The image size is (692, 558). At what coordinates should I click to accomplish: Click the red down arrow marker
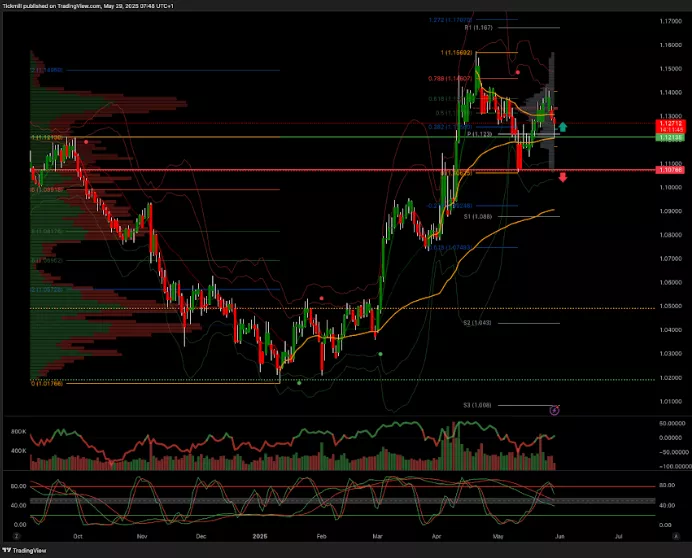[x=563, y=177]
